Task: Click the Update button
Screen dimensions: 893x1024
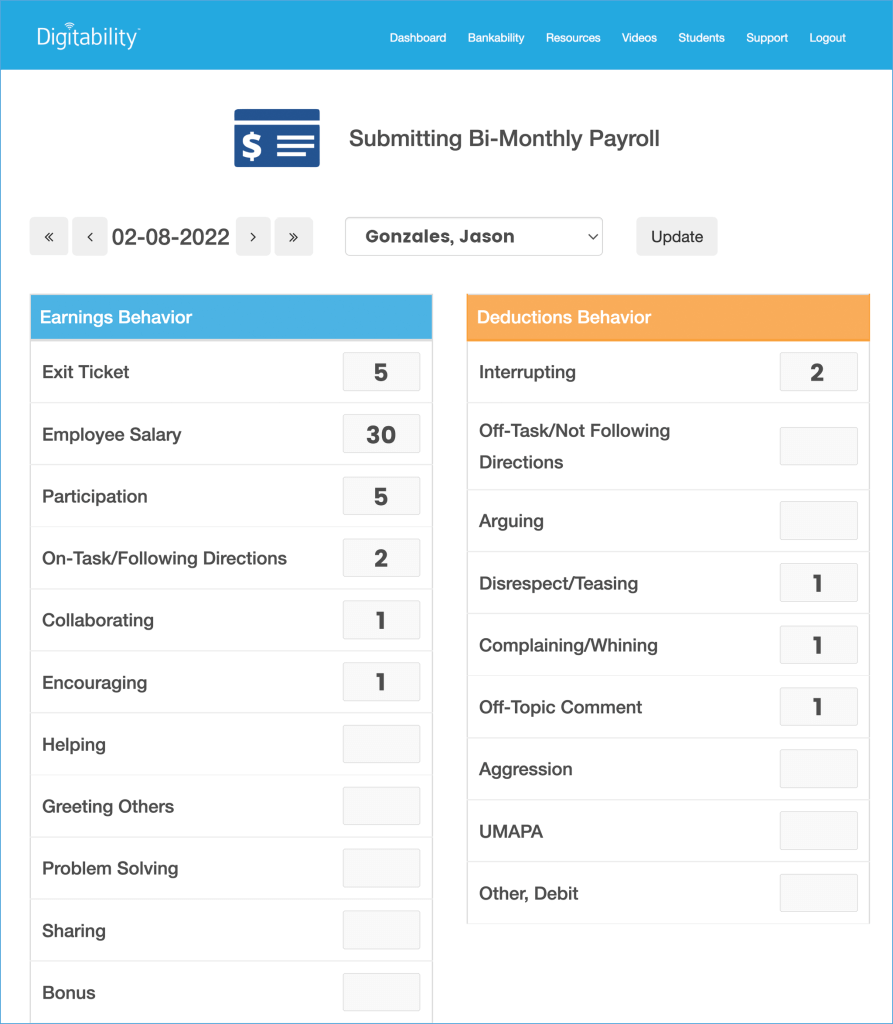Action: click(676, 236)
